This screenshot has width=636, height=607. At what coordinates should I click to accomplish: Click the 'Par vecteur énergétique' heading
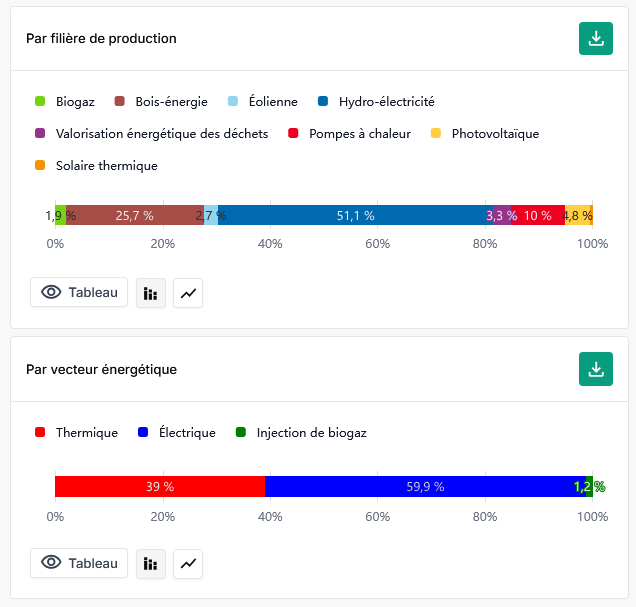point(101,369)
